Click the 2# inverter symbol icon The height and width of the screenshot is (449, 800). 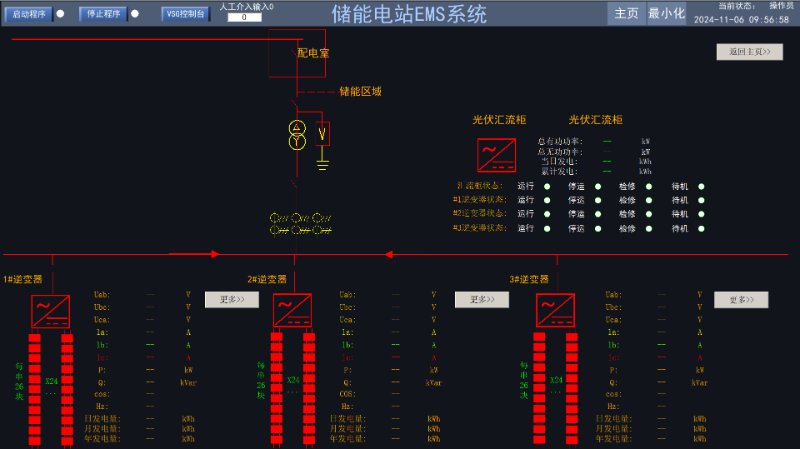[x=293, y=311]
